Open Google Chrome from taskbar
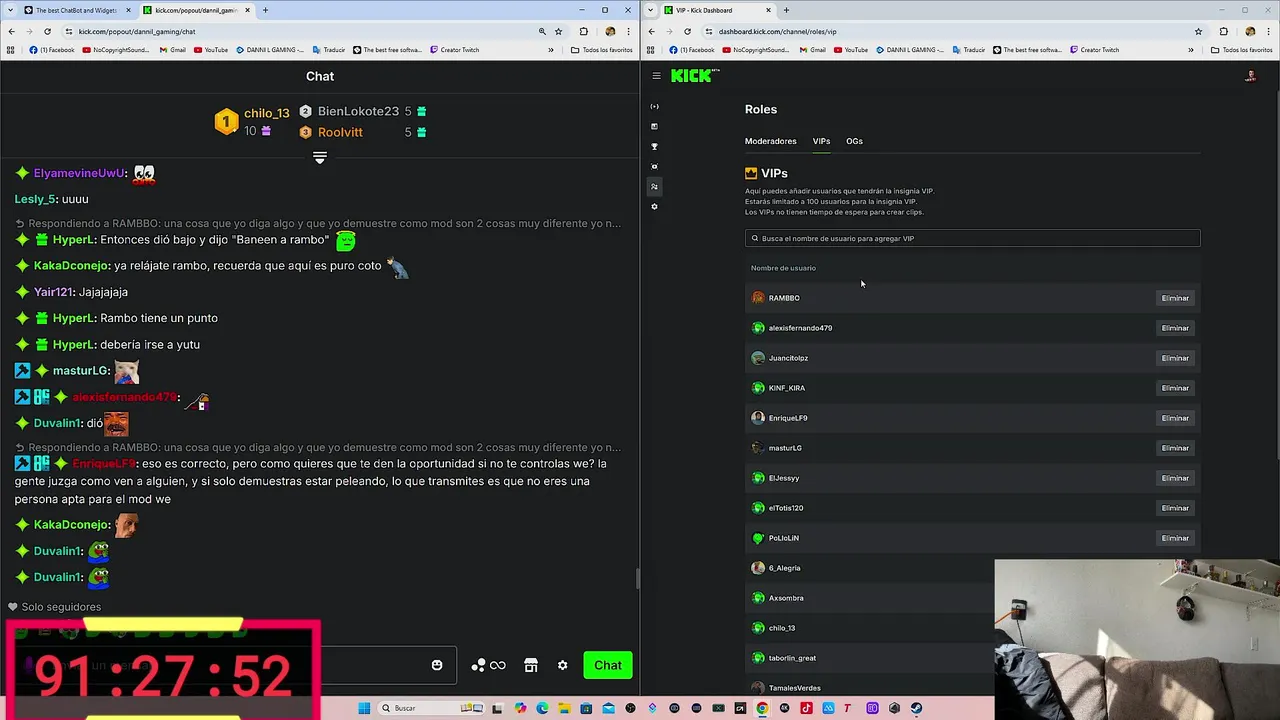 762,708
